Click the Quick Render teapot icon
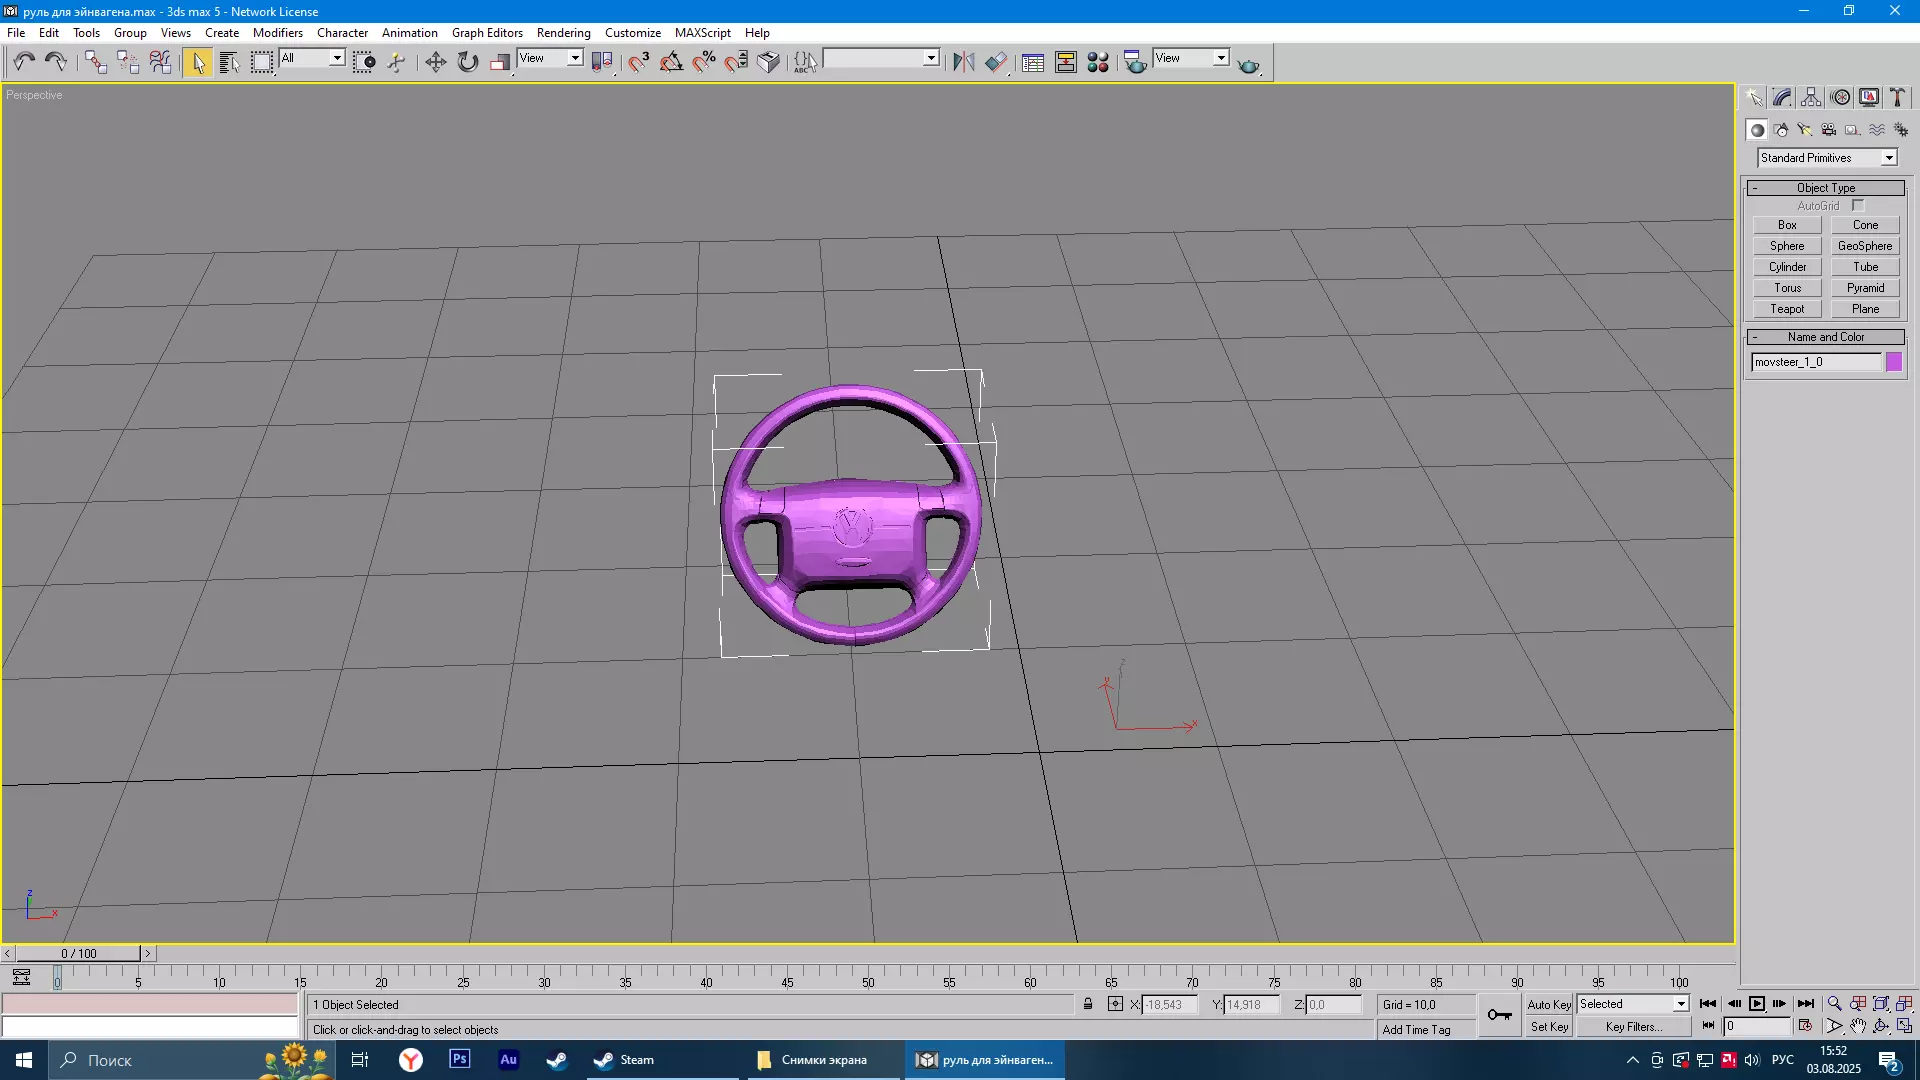Viewport: 1920px width, 1080px height. (1248, 64)
